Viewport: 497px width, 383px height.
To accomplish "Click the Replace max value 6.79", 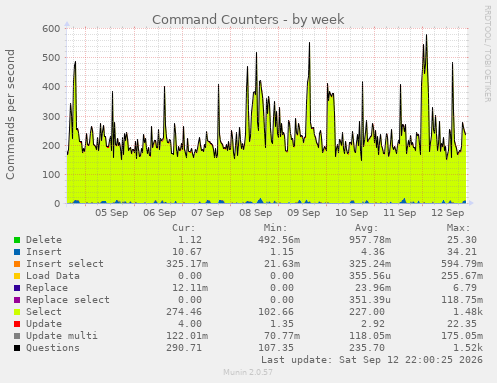I will point(465,288).
